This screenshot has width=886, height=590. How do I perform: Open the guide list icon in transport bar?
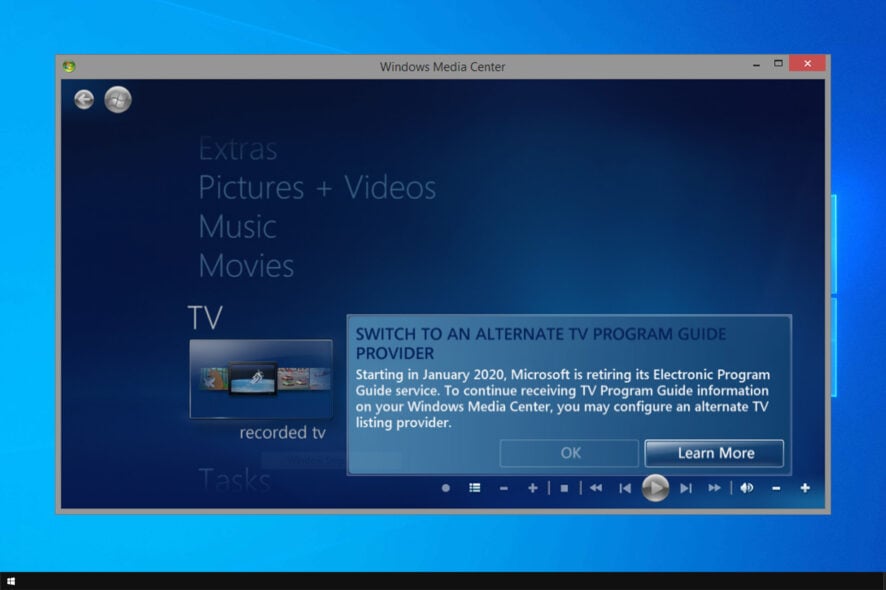tap(475, 488)
